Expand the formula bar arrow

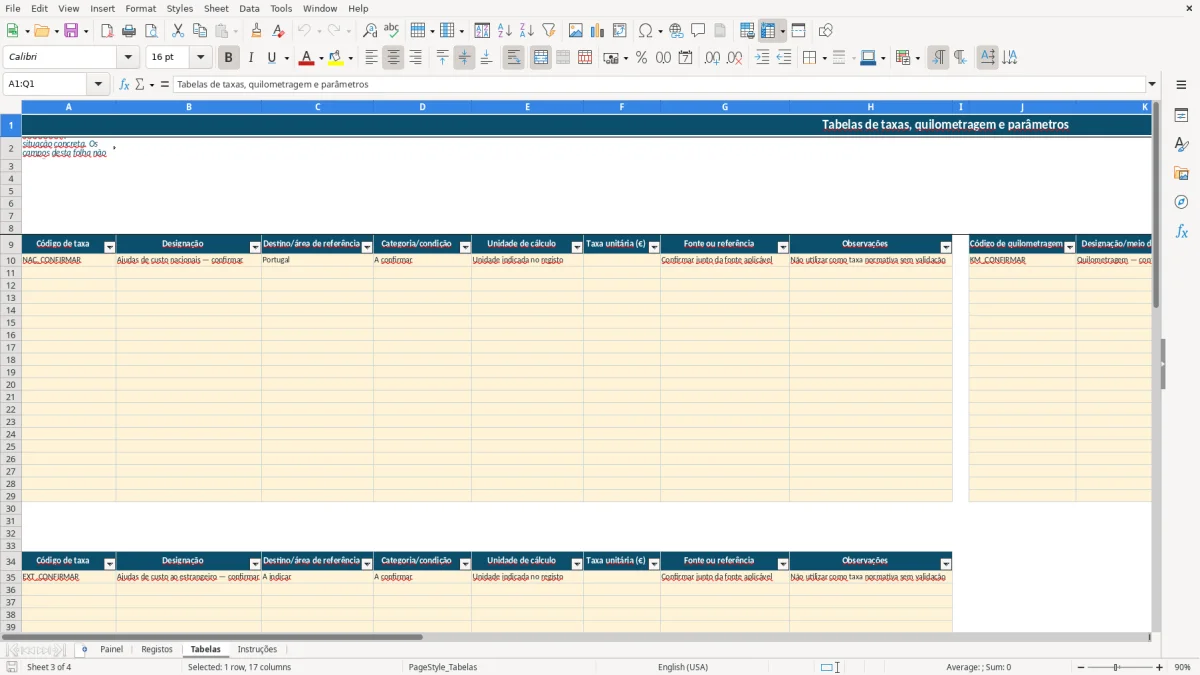click(x=1152, y=85)
